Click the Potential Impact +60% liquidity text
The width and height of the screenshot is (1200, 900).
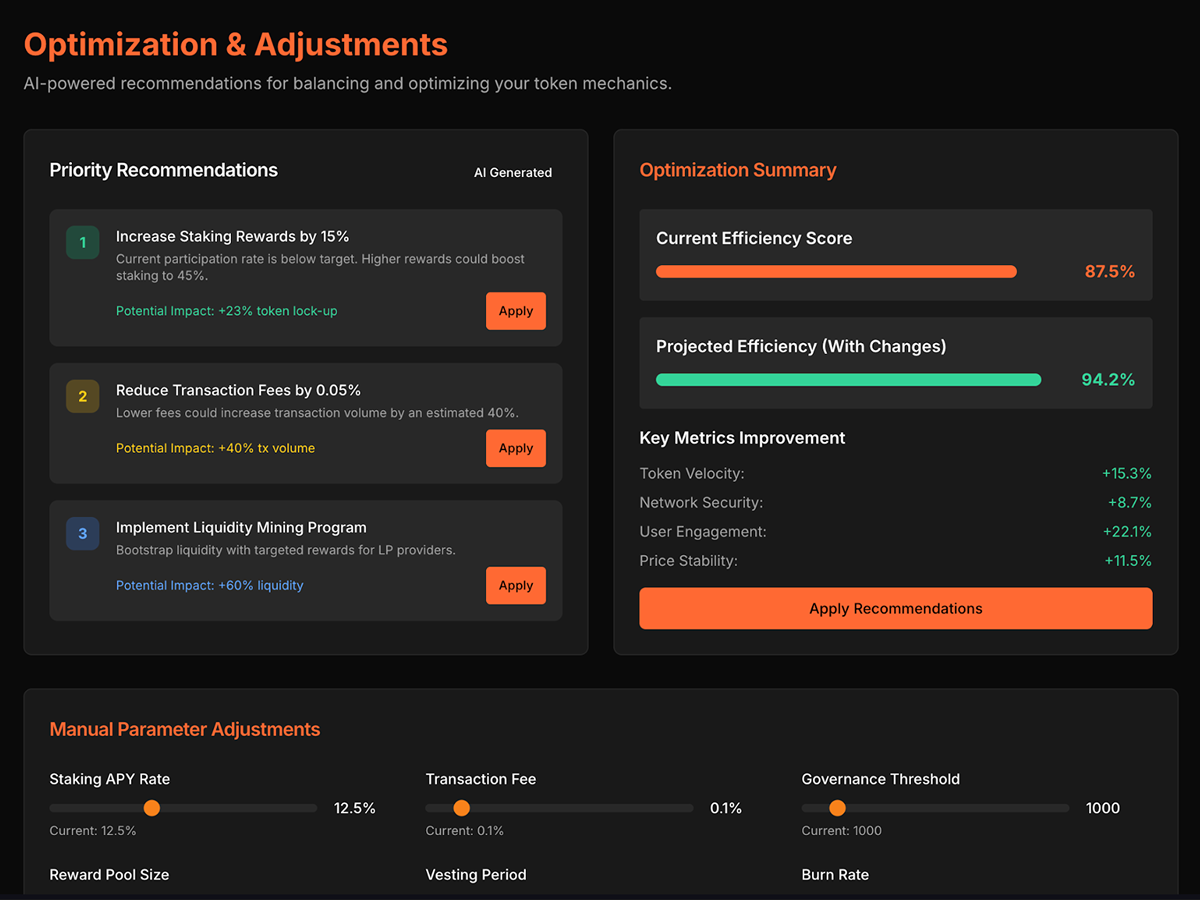210,585
